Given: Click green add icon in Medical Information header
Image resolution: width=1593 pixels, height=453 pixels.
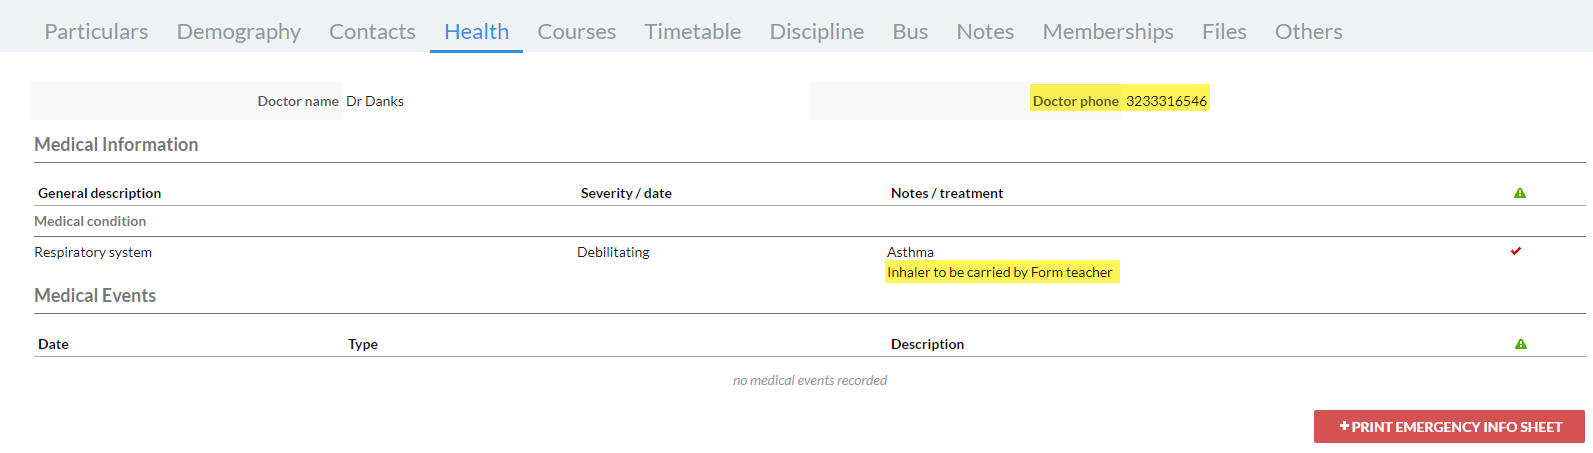Looking at the screenshot, I should 1520,193.
